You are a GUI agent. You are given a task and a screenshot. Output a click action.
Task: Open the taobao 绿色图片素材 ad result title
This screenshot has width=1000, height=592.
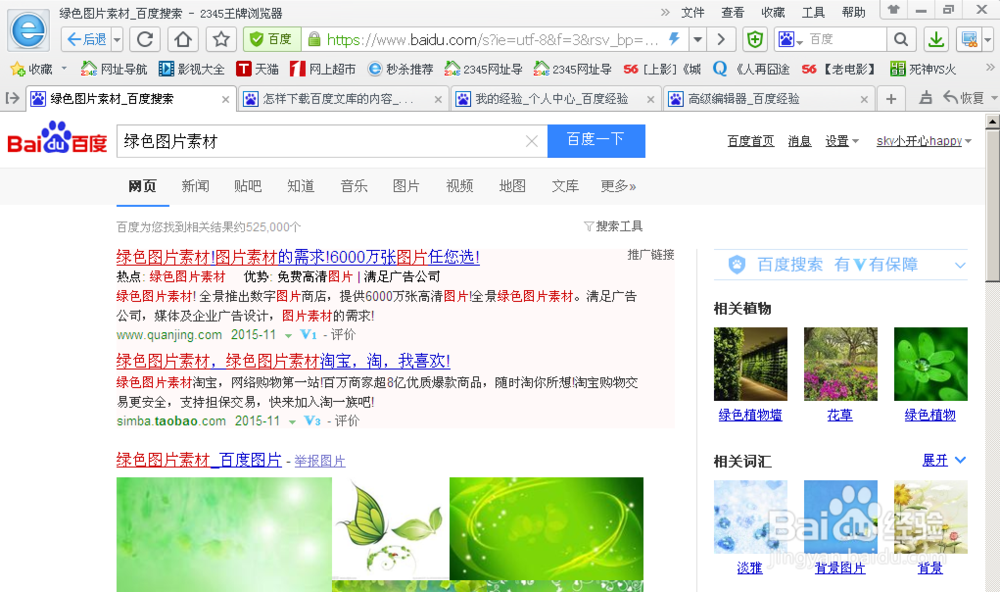click(x=283, y=361)
